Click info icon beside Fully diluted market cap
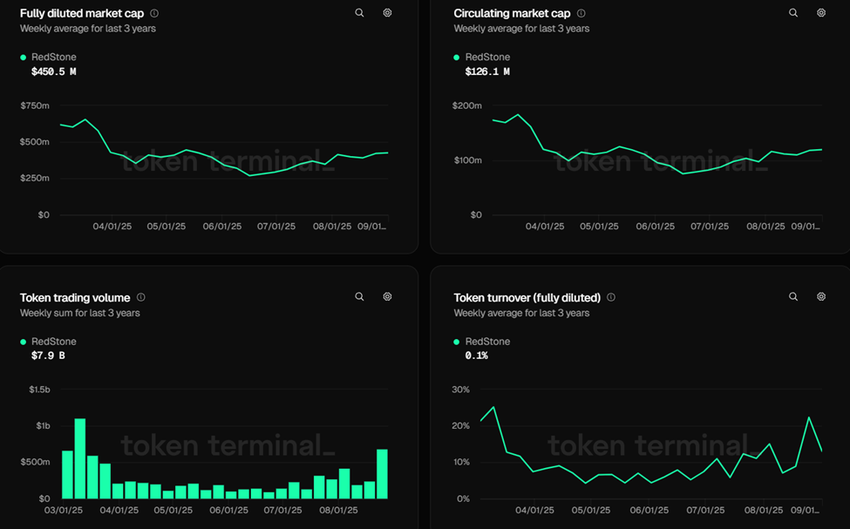The width and height of the screenshot is (850, 529). pos(154,14)
